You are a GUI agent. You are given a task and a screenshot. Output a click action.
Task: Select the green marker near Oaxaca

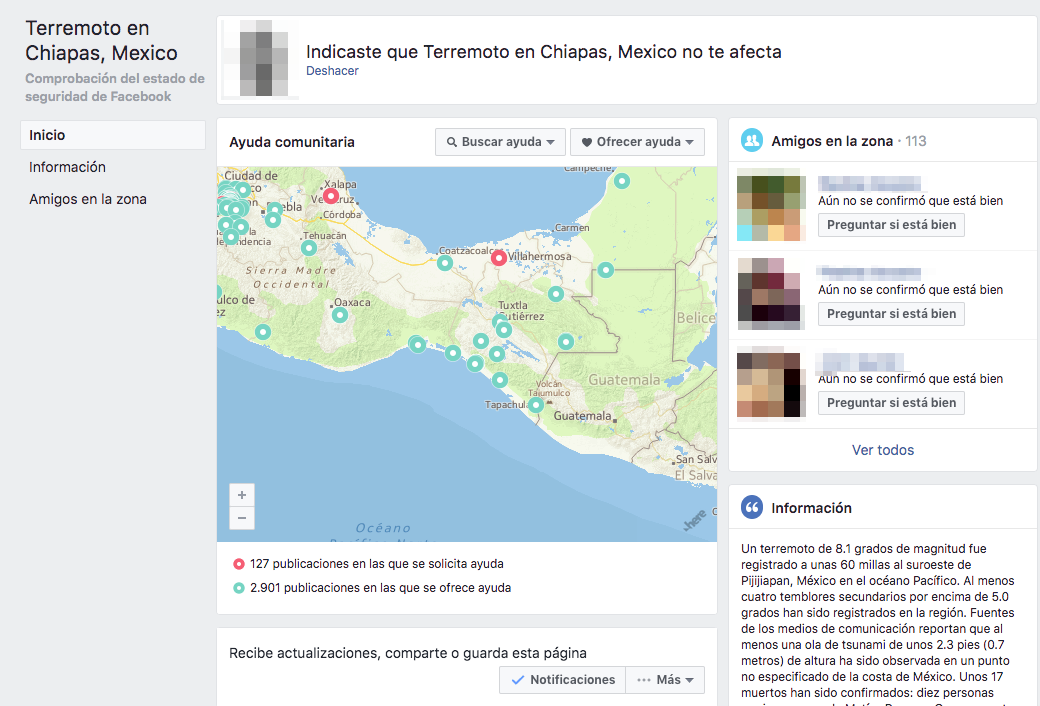340,315
